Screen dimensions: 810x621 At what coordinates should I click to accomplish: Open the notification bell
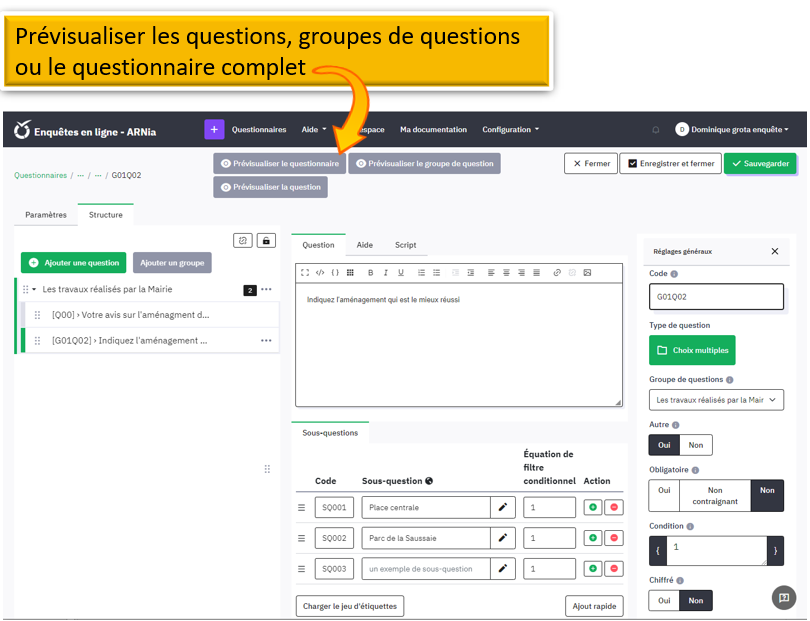(x=656, y=130)
